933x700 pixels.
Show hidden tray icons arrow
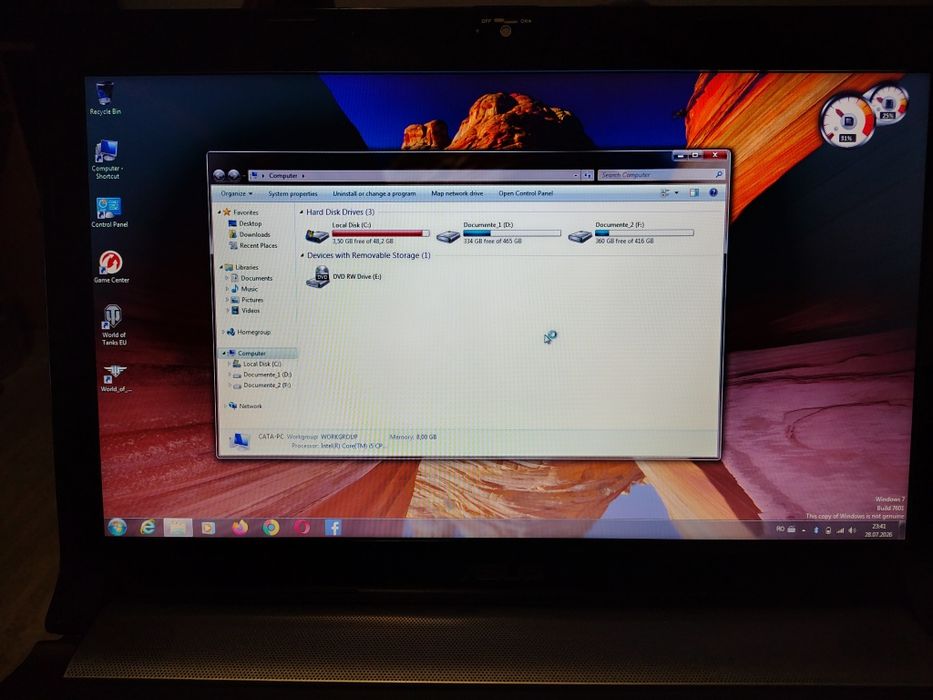(x=804, y=530)
